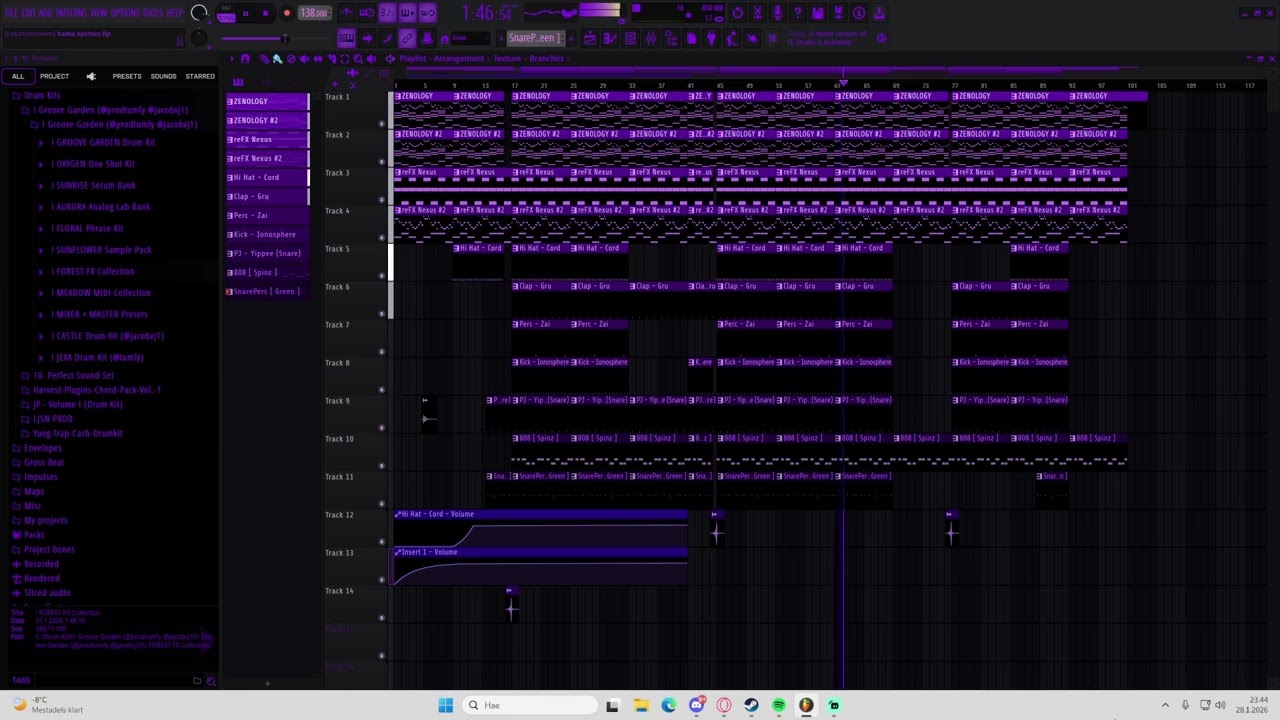The image size is (1280, 720).
Task: Start one-click audio recording microphone icon
Action: 777,13
